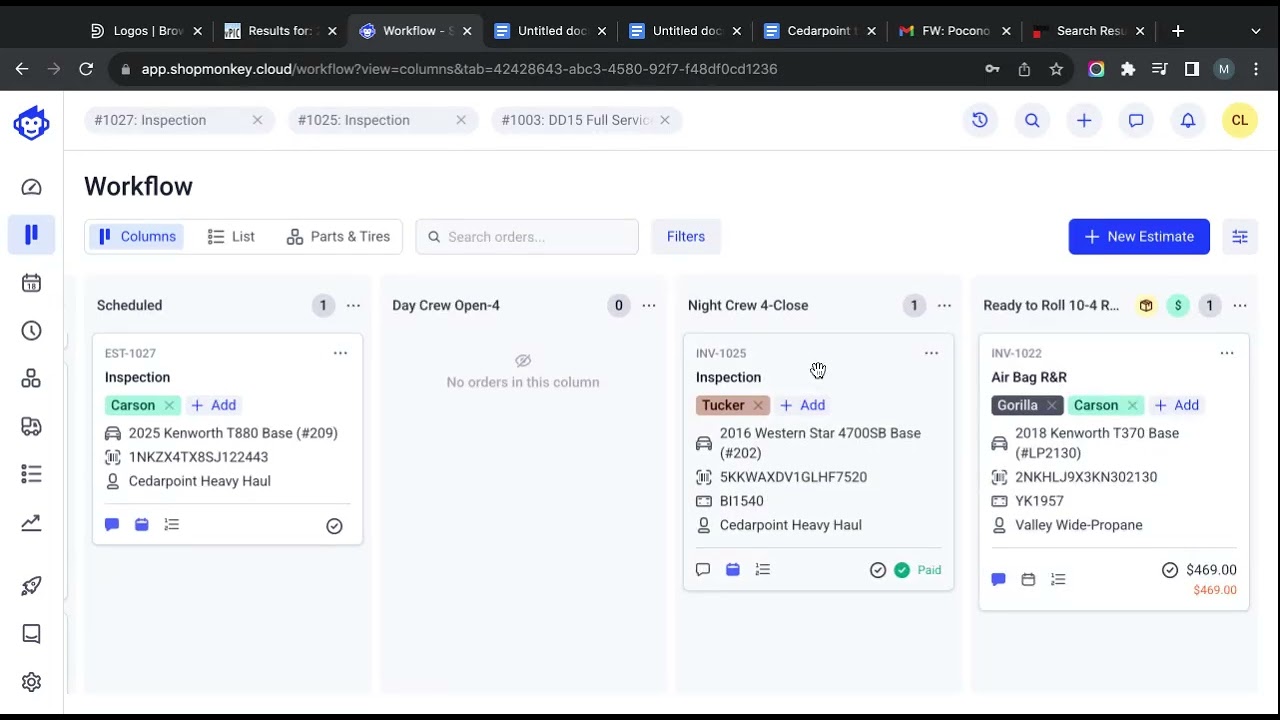Open task list icon on INV-1025 card
This screenshot has width=1280, height=720.
pyautogui.click(x=763, y=570)
